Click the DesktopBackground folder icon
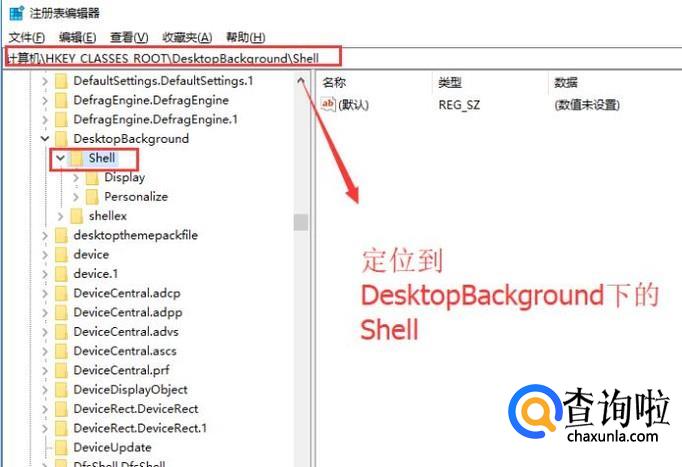This screenshot has height=467, width=682. coord(61,139)
